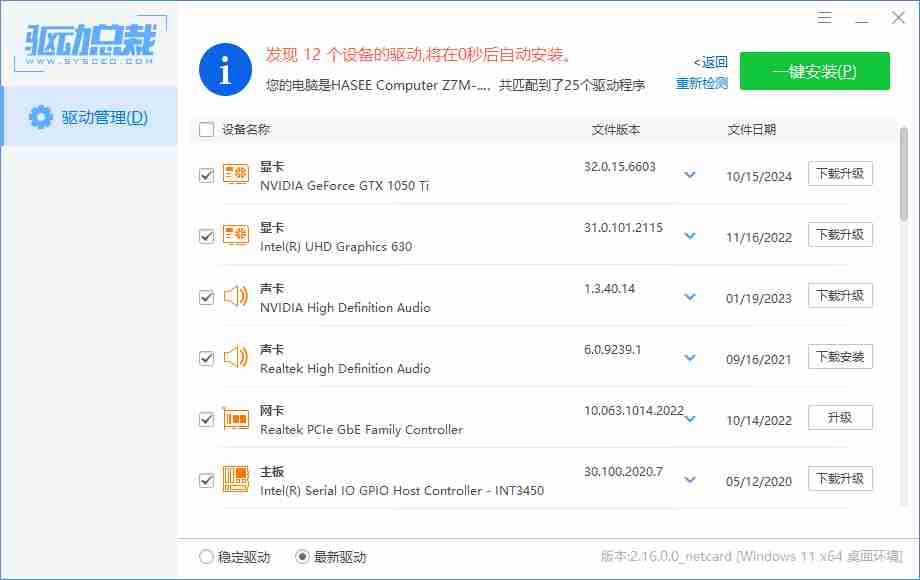Click the 重新检测 link

tap(702, 84)
